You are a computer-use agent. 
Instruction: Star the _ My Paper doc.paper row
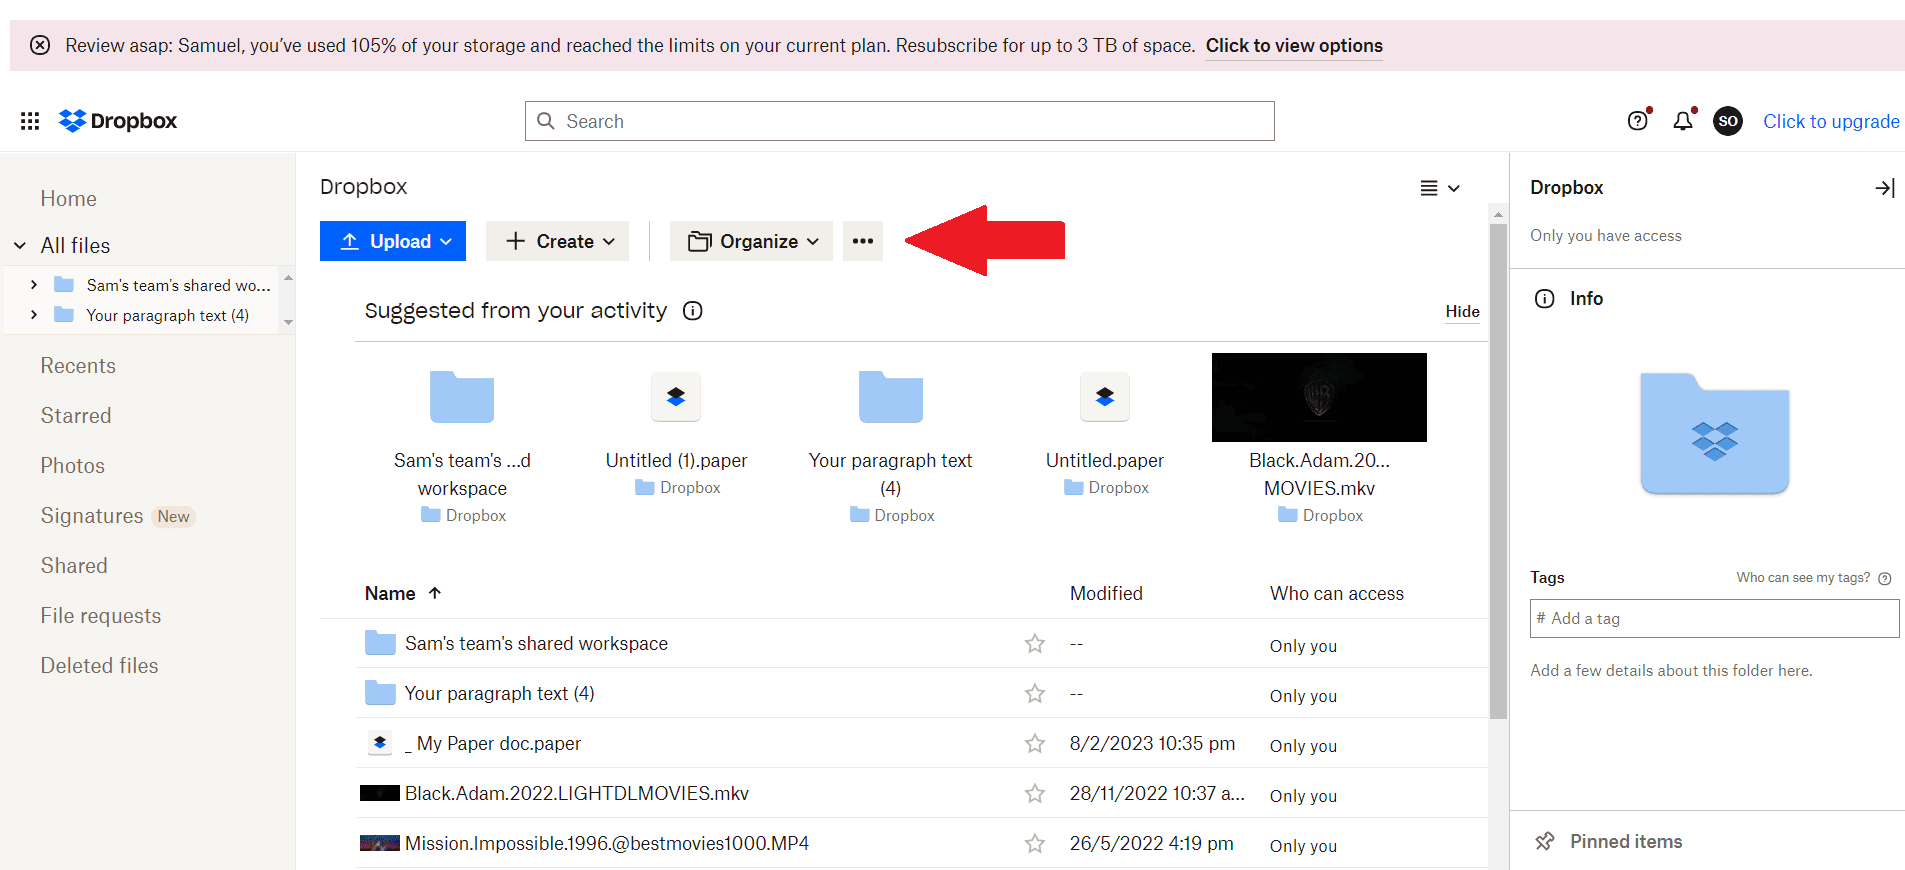[1035, 744]
